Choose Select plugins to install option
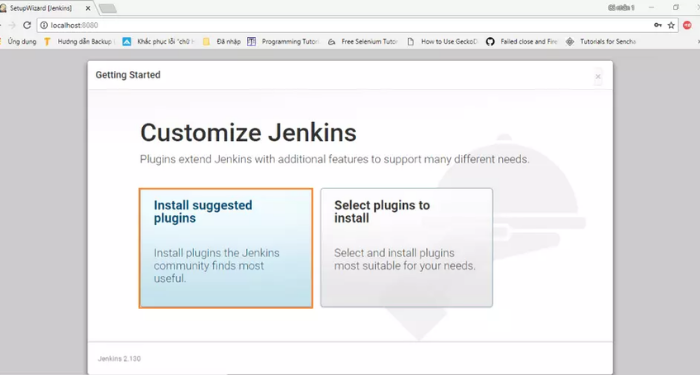This screenshot has width=700, height=375. pos(406,248)
